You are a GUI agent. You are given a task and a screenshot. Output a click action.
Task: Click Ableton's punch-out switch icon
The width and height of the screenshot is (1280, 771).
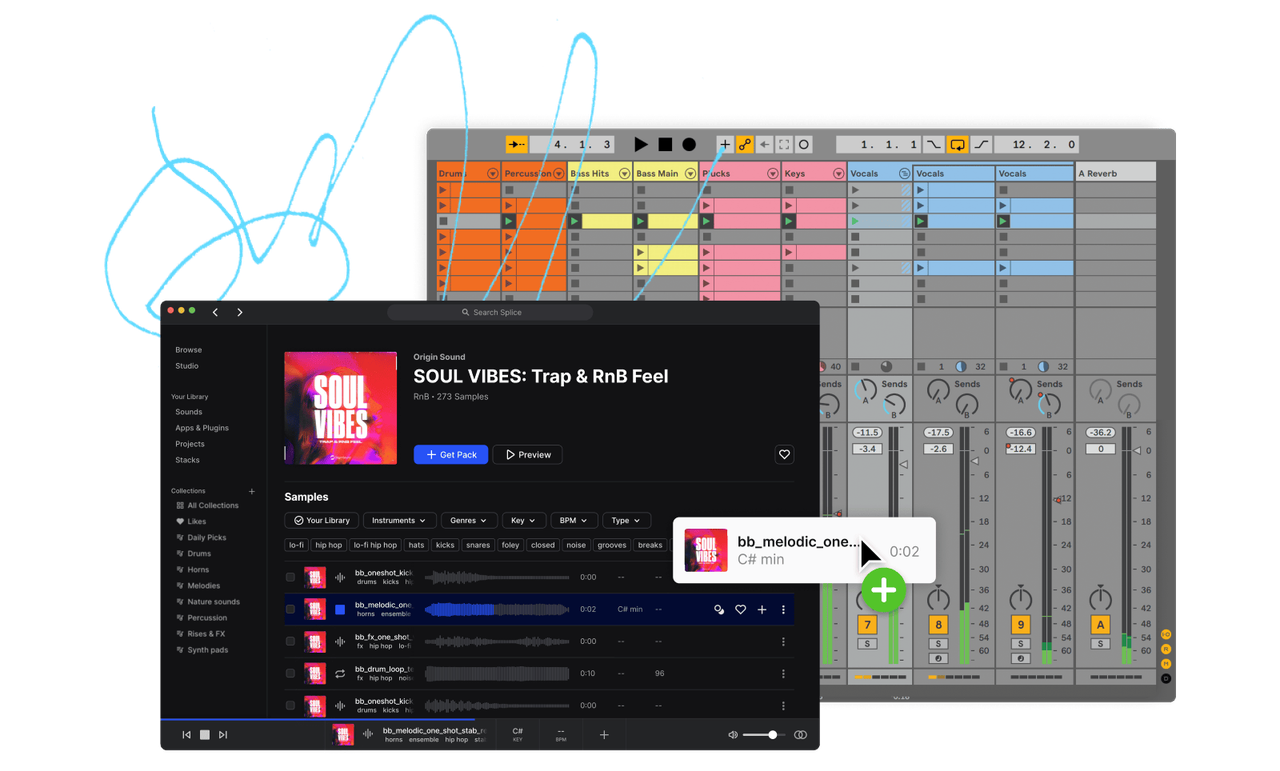pyautogui.click(x=981, y=145)
